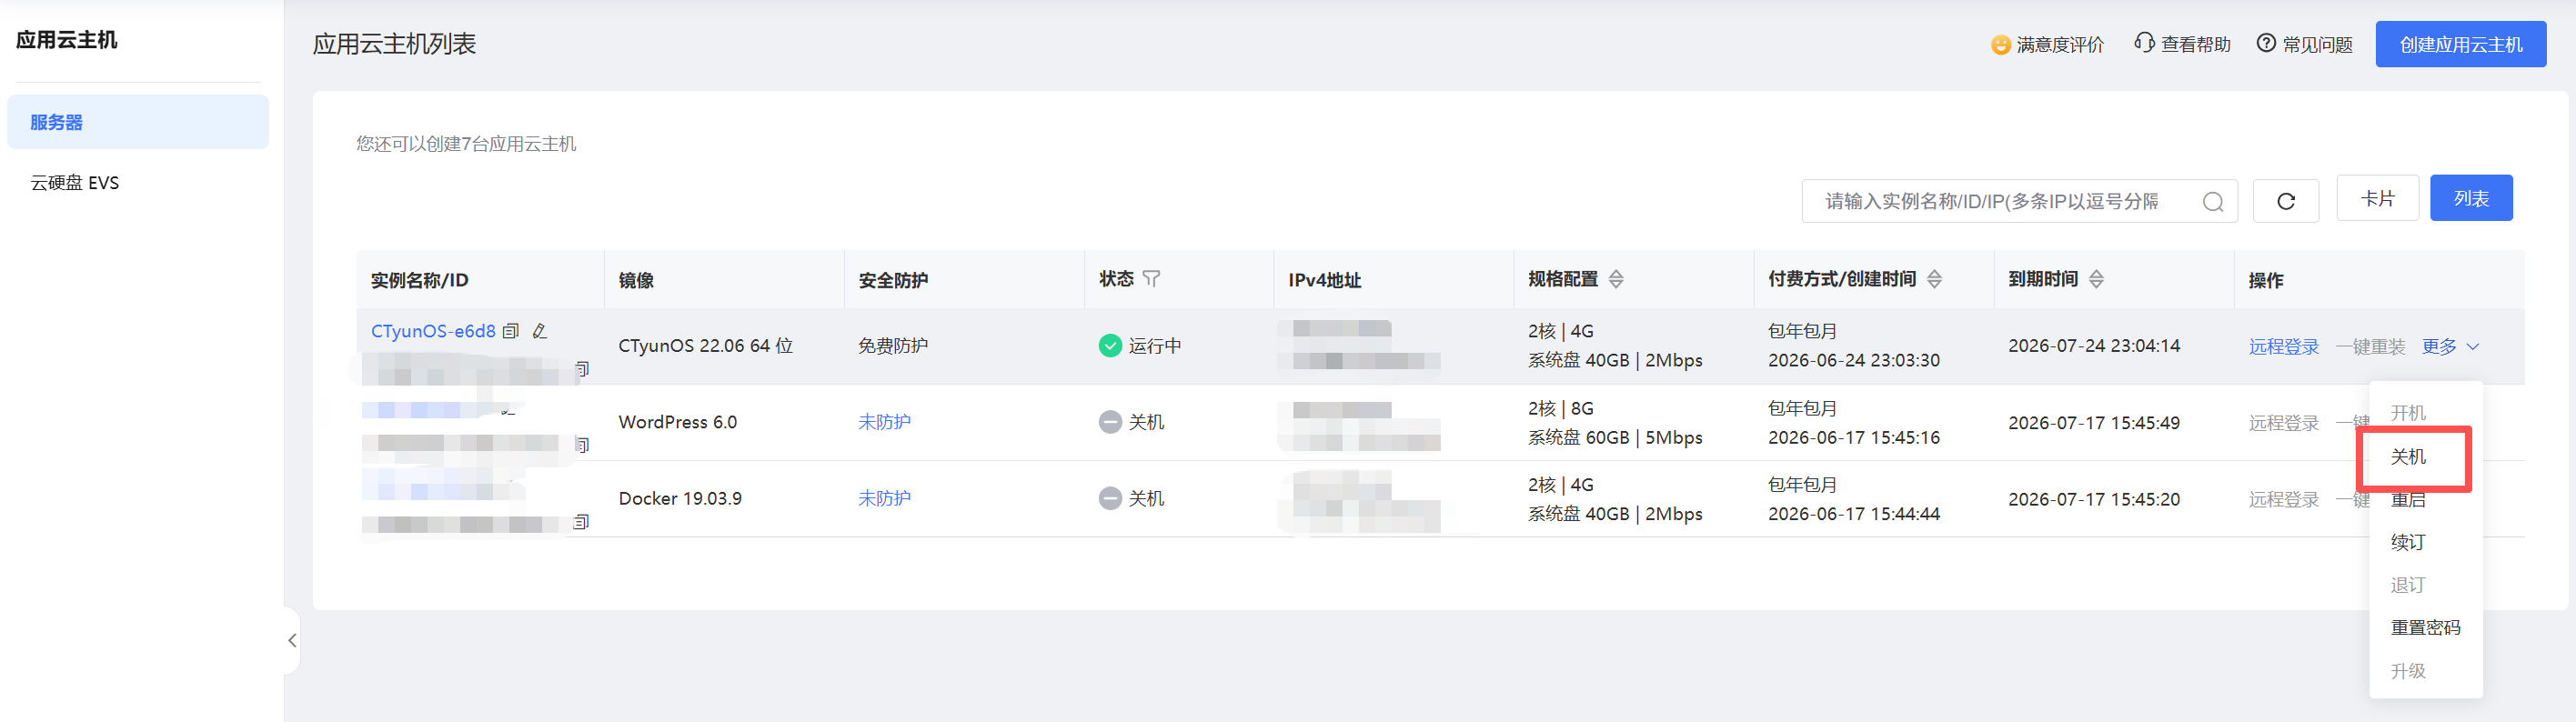
Task: Open the status column filter
Action: pyautogui.click(x=1152, y=279)
